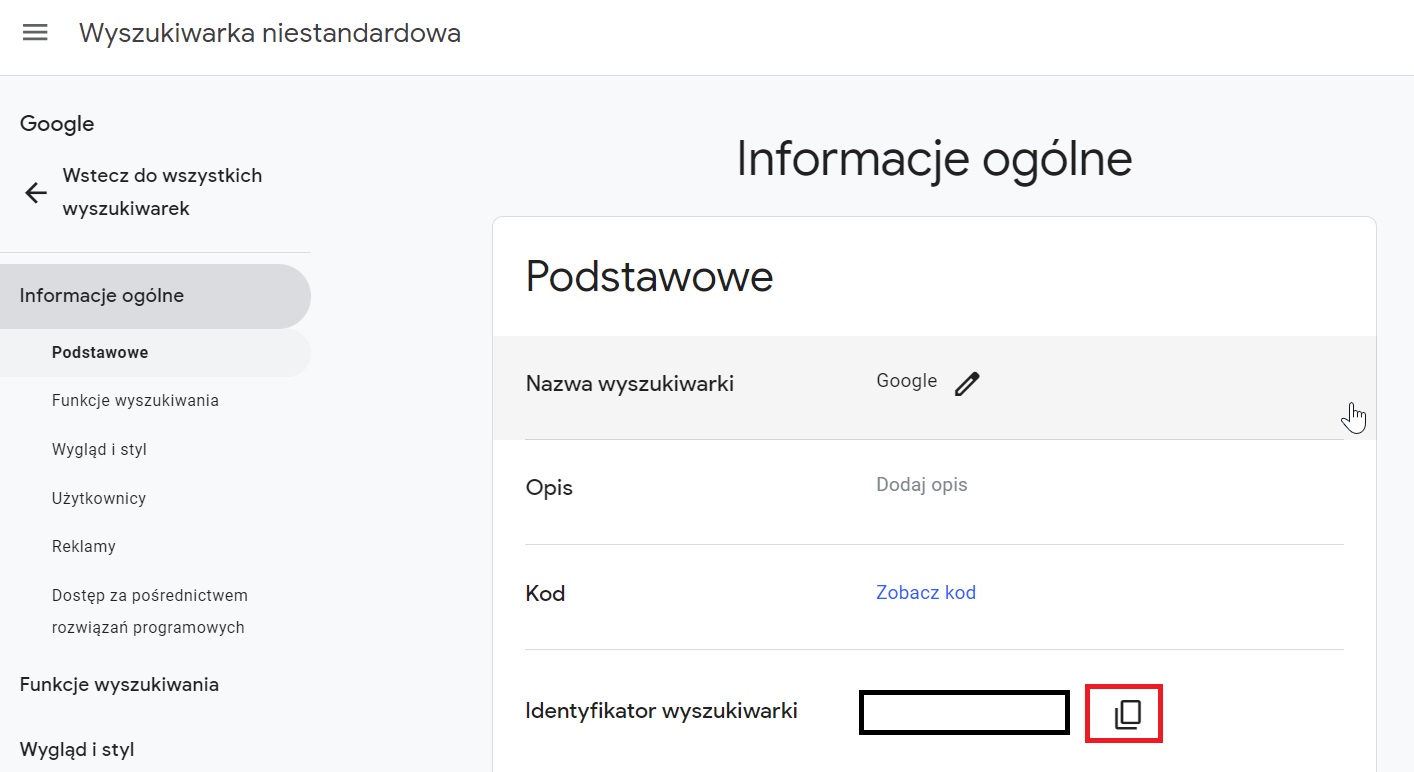Click Dodaj opis to add a description

921,484
